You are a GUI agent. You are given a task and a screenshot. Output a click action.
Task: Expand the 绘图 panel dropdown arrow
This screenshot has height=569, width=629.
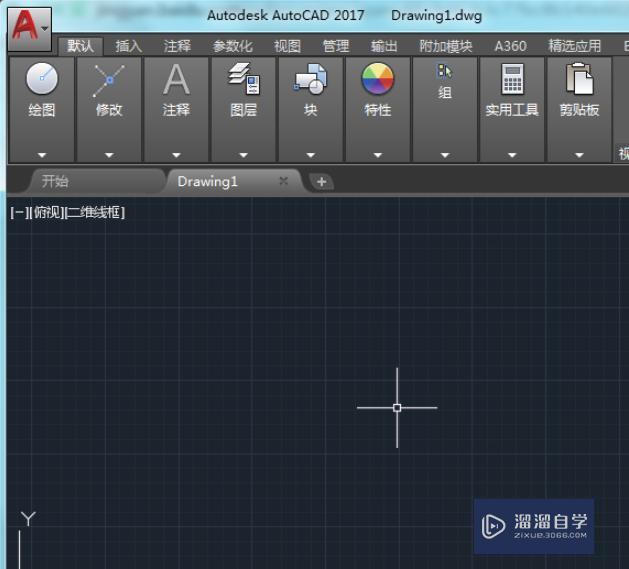42,155
